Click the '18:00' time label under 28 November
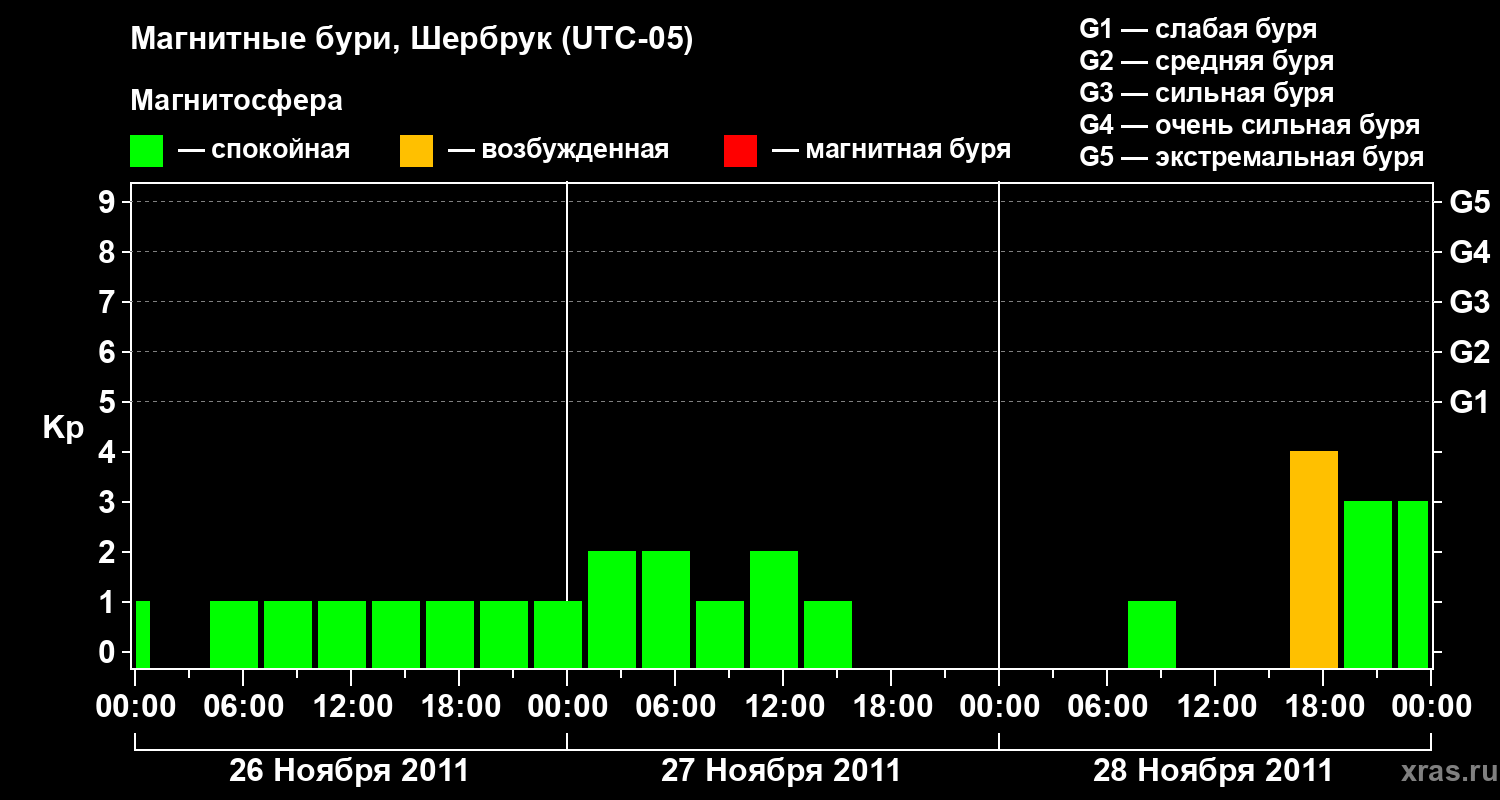 (x=1323, y=706)
